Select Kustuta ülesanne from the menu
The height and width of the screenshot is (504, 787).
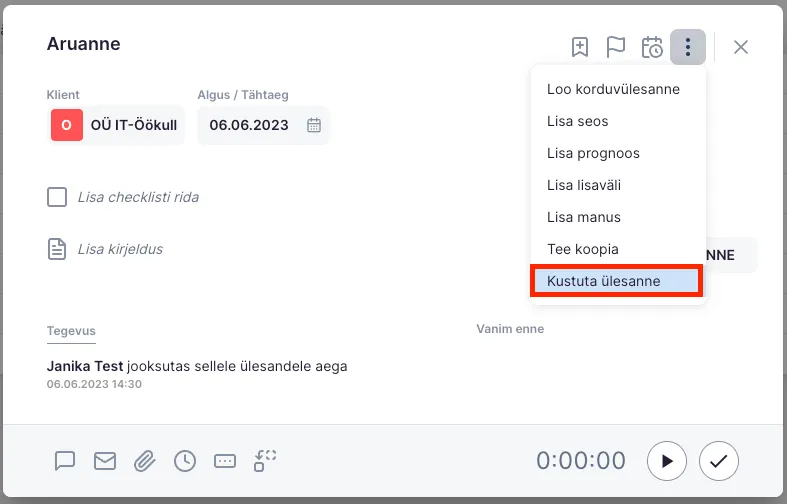click(x=616, y=281)
